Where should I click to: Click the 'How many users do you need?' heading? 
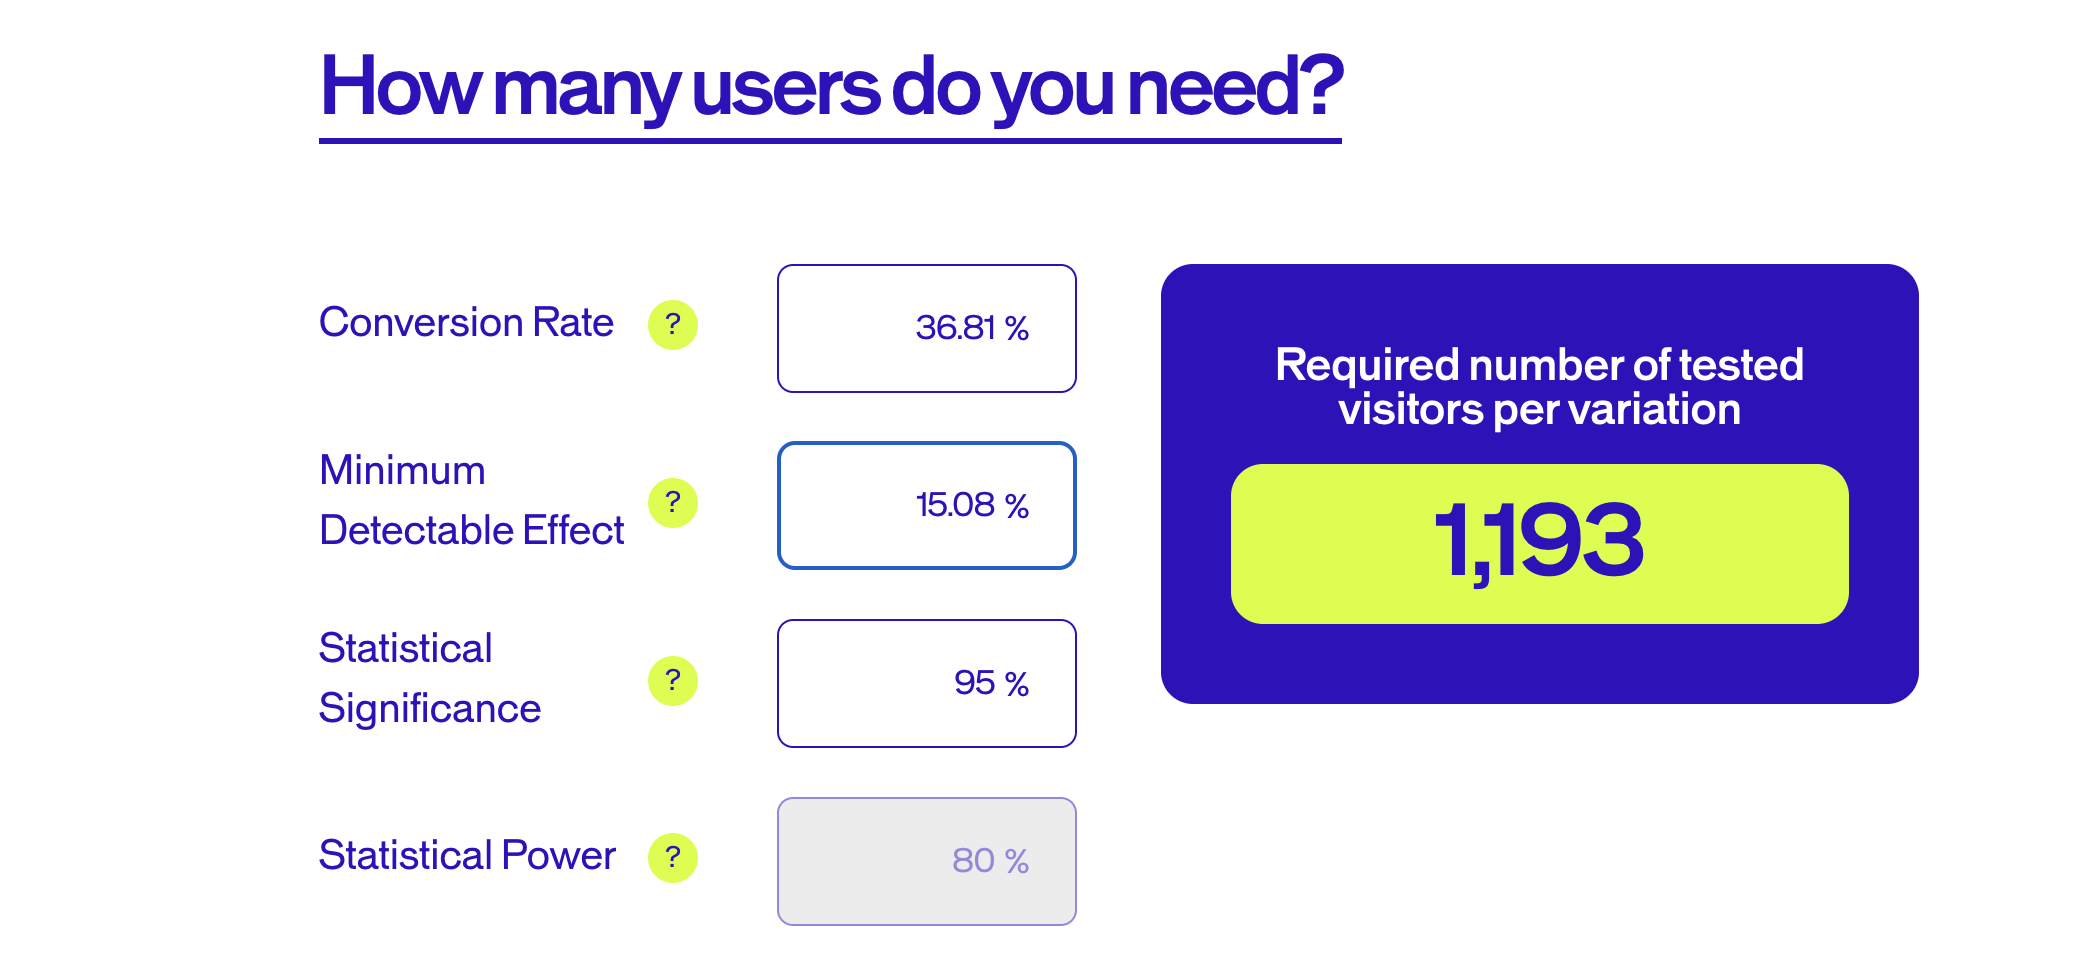(x=831, y=88)
